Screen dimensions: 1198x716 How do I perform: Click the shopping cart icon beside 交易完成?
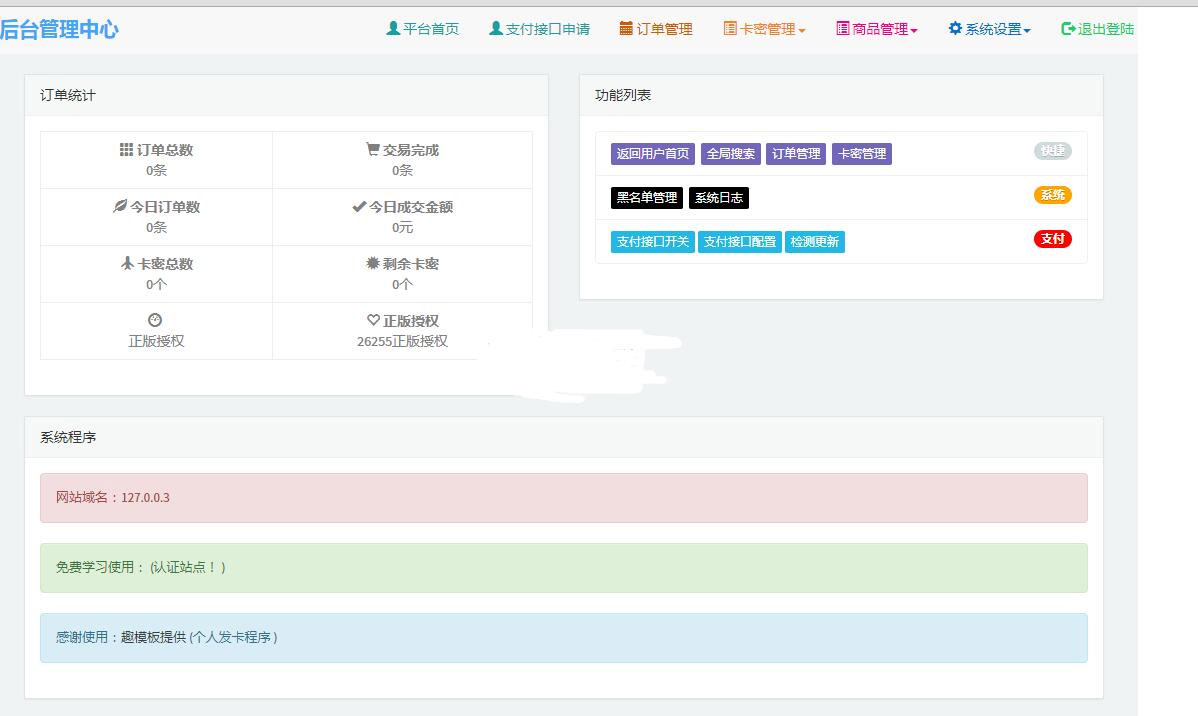(372, 150)
